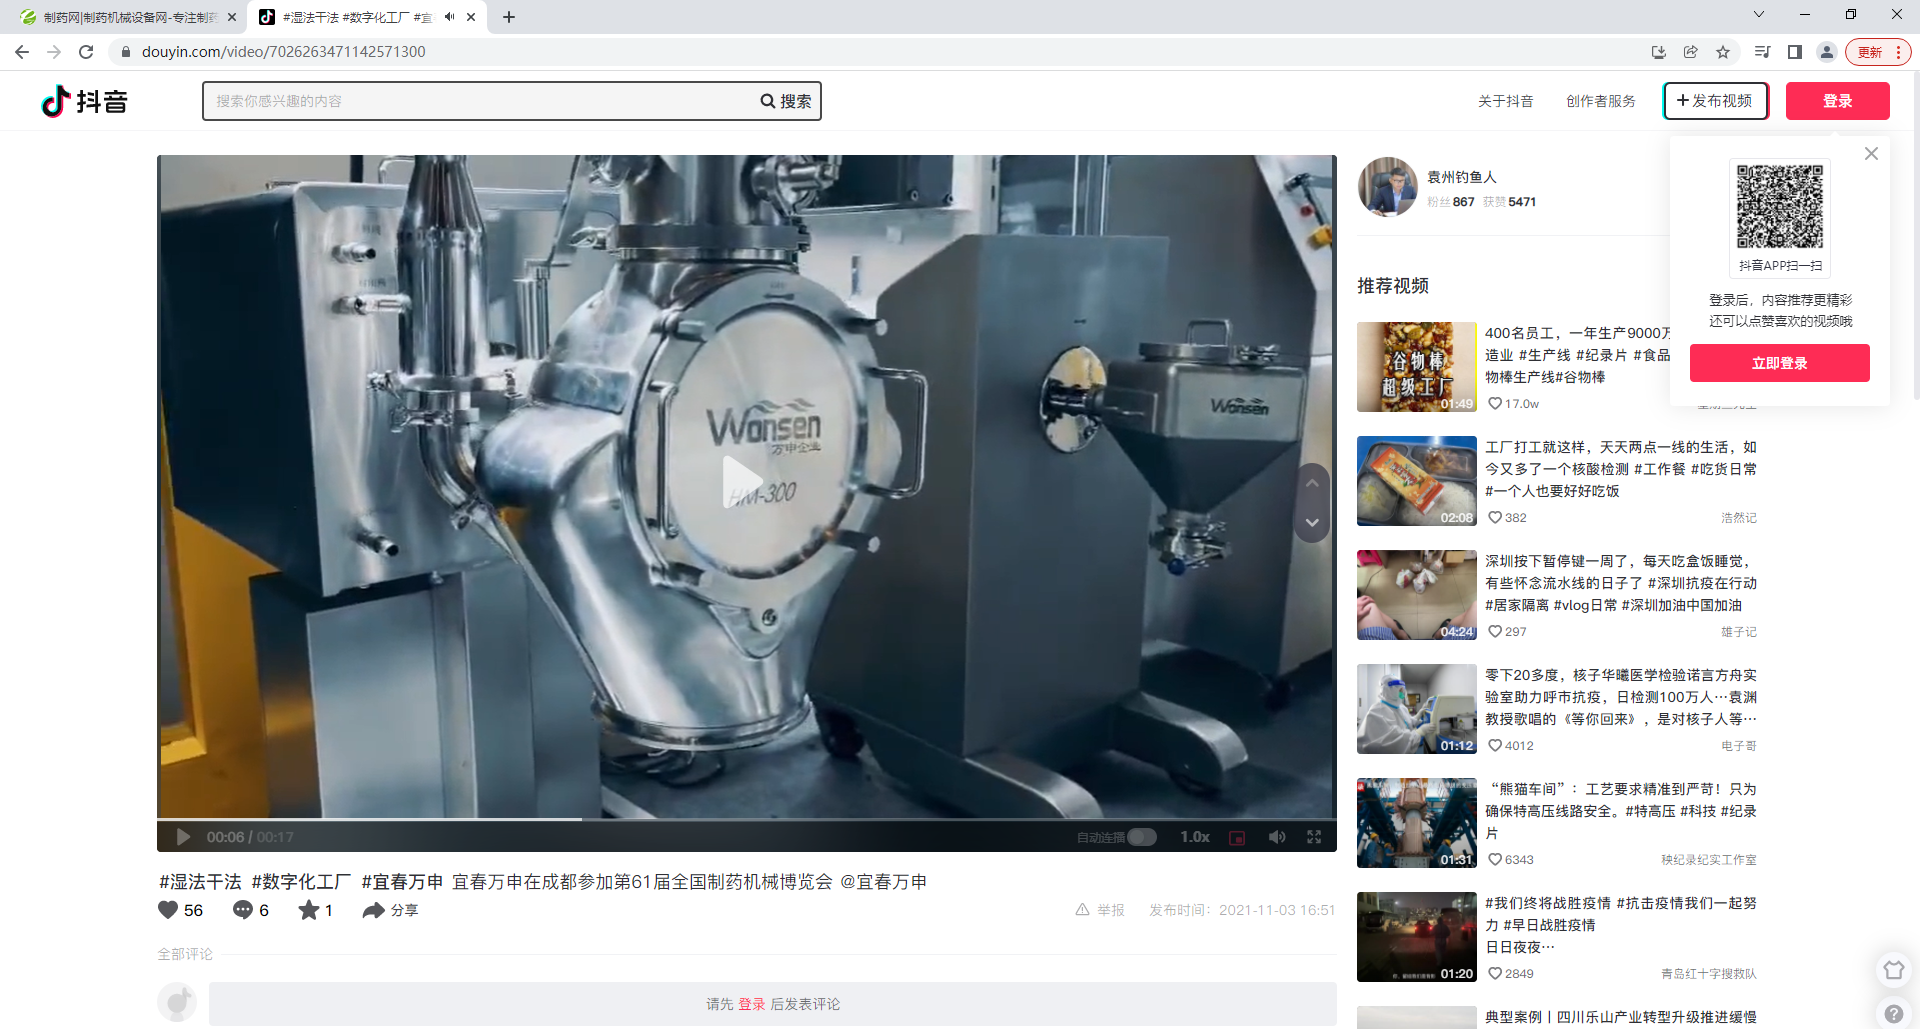Open the 创作者服务 link
Image resolution: width=1920 pixels, height=1029 pixels.
[x=1601, y=101]
